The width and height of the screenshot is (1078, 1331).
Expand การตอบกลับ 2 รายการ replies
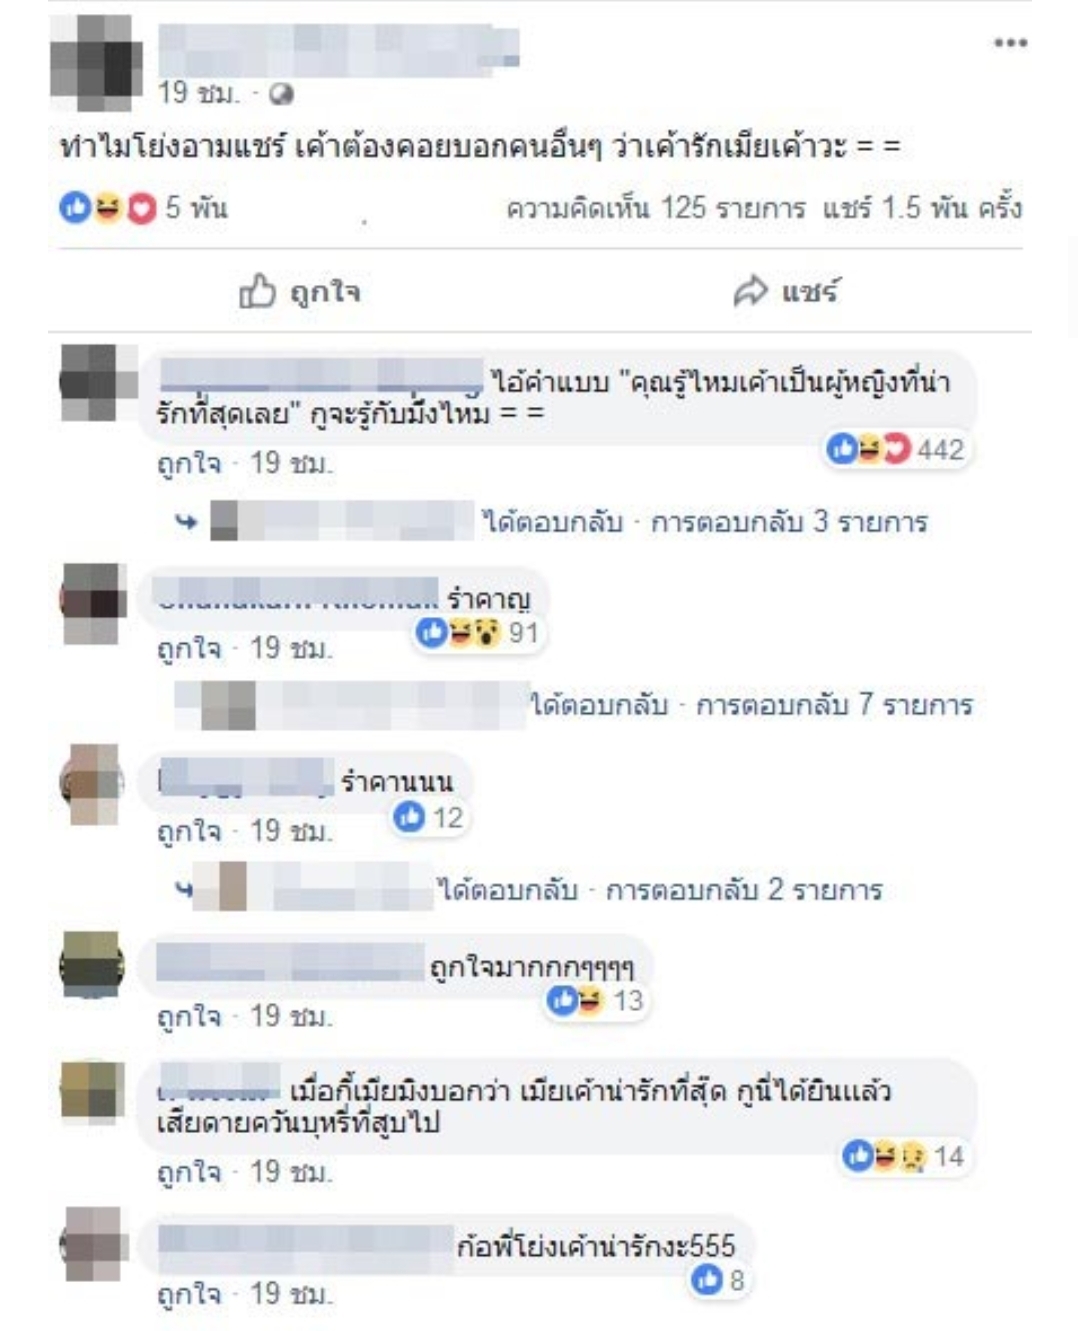tap(745, 890)
